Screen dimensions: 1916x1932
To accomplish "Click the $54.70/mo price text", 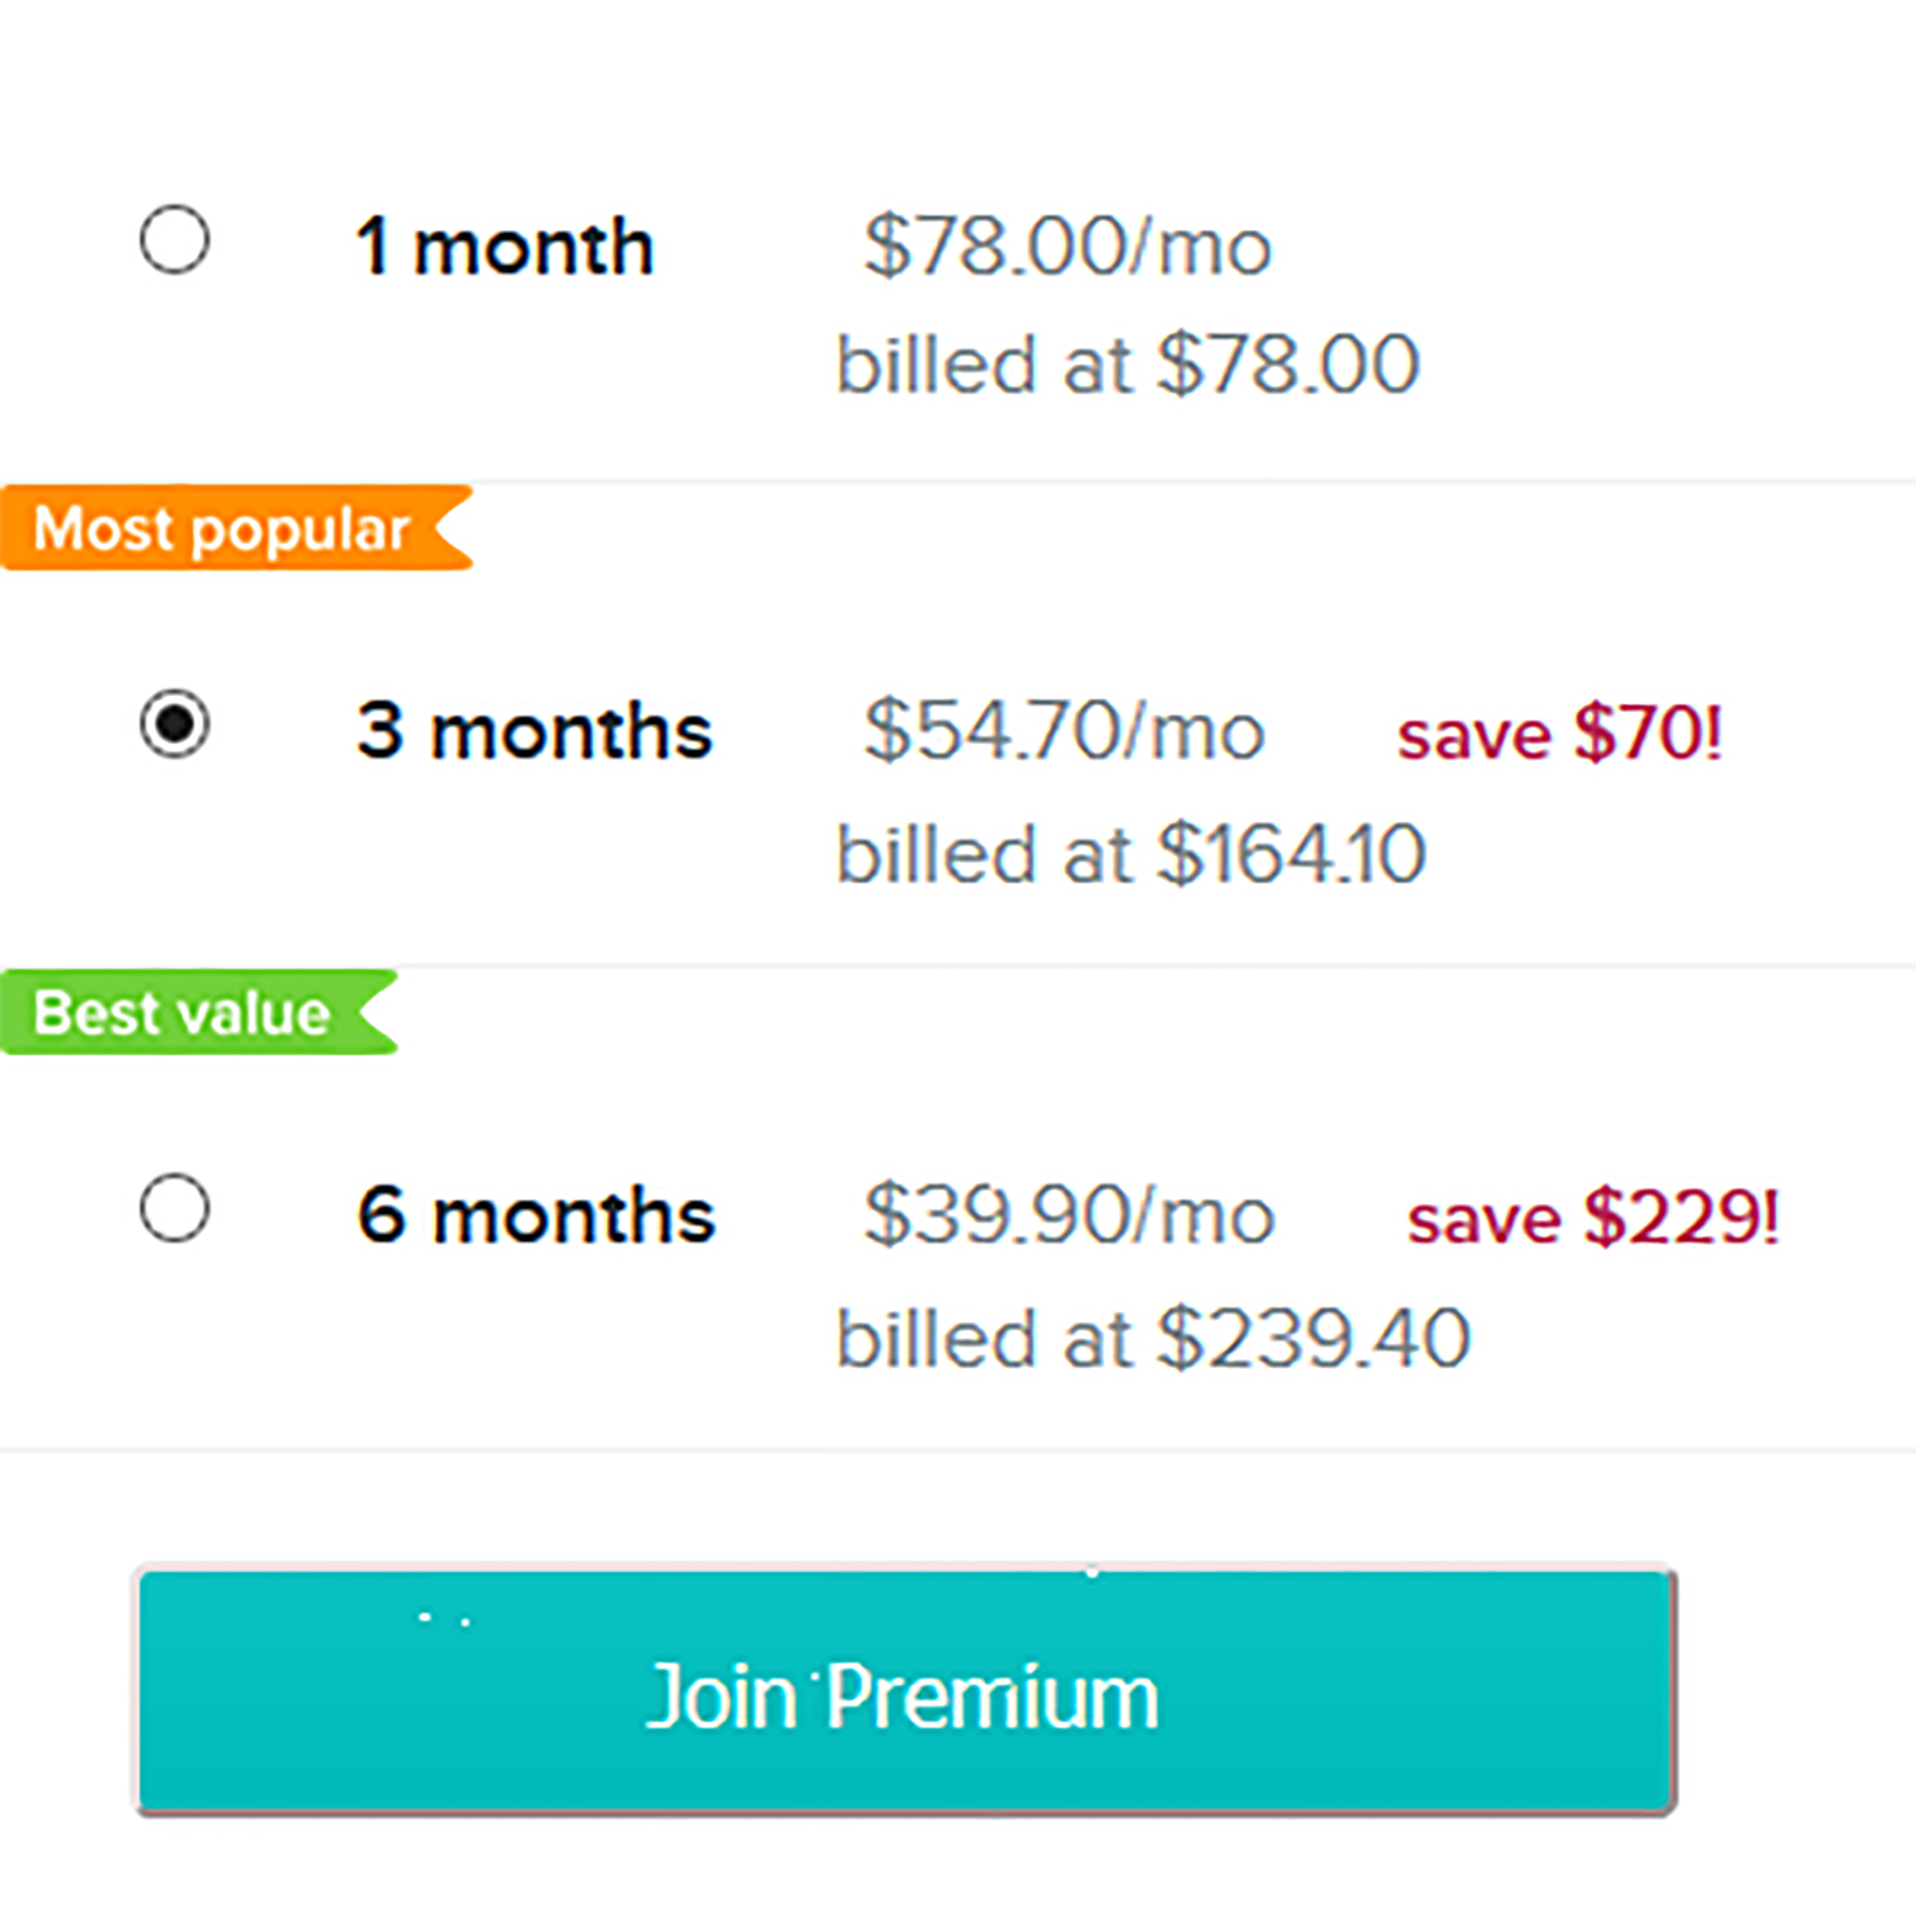I will [1065, 731].
